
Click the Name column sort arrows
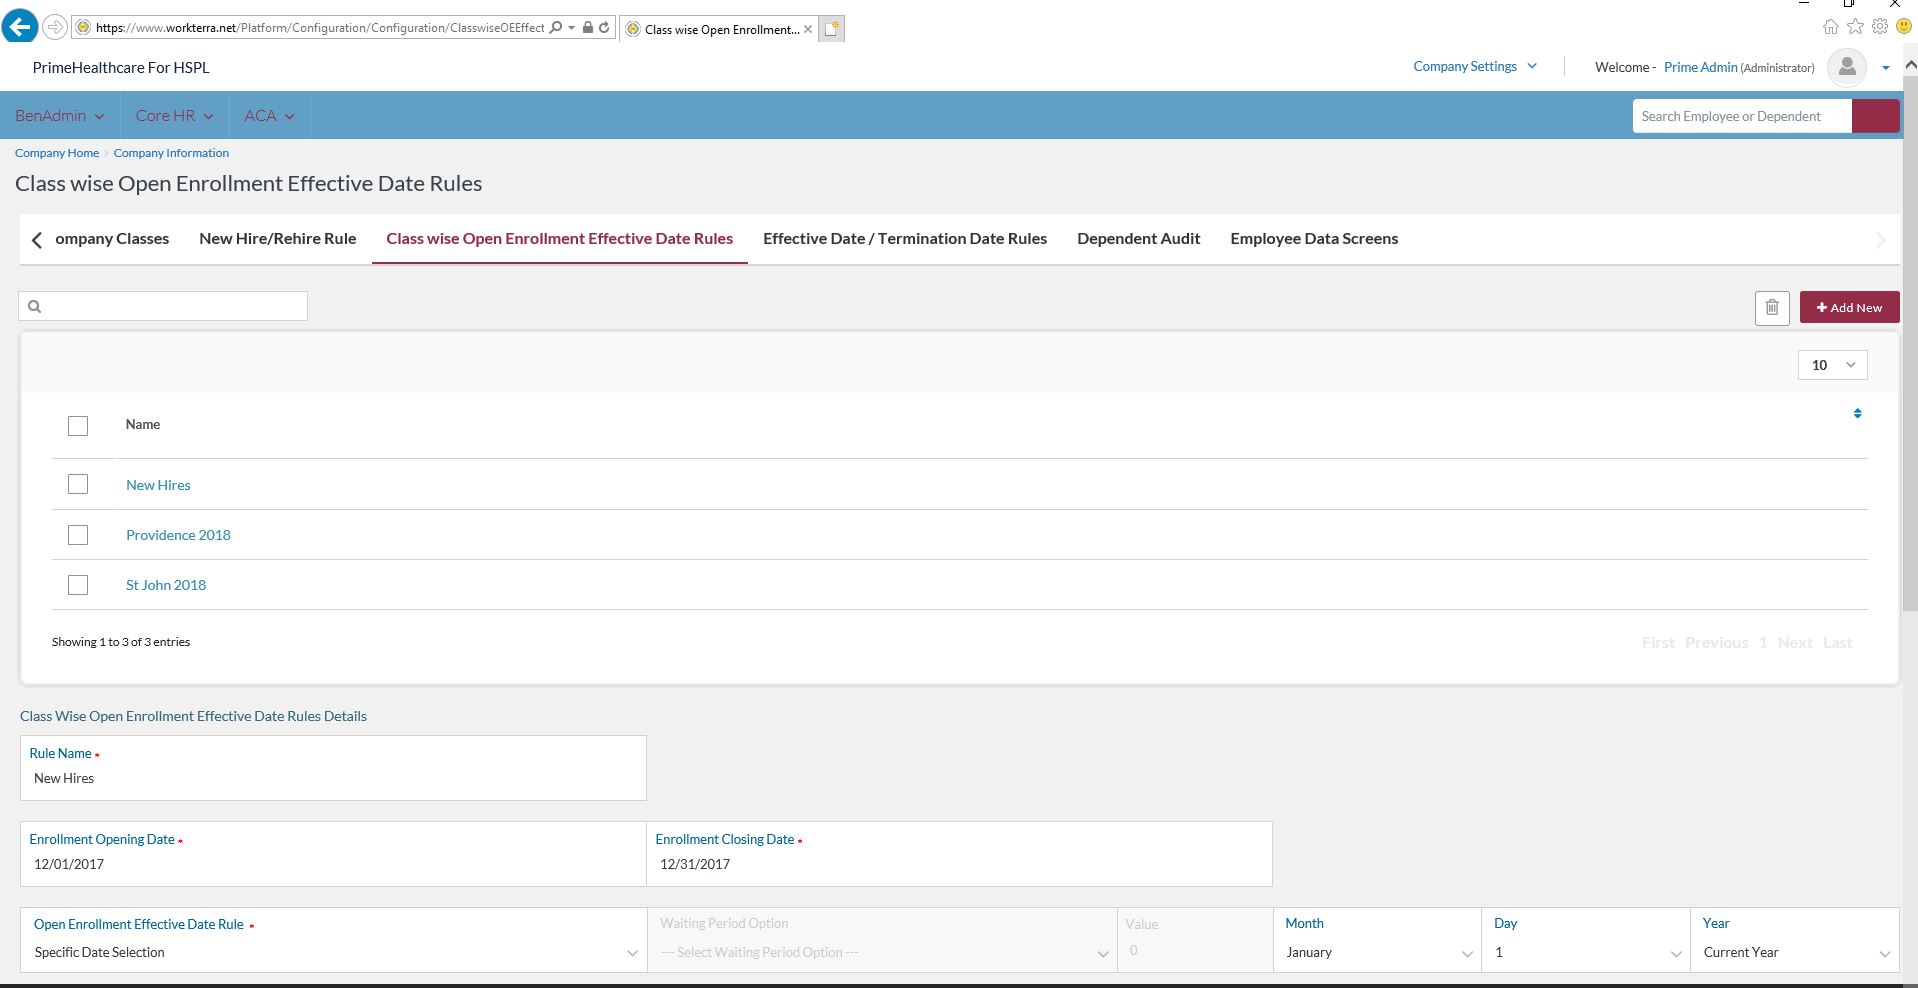tap(1857, 413)
